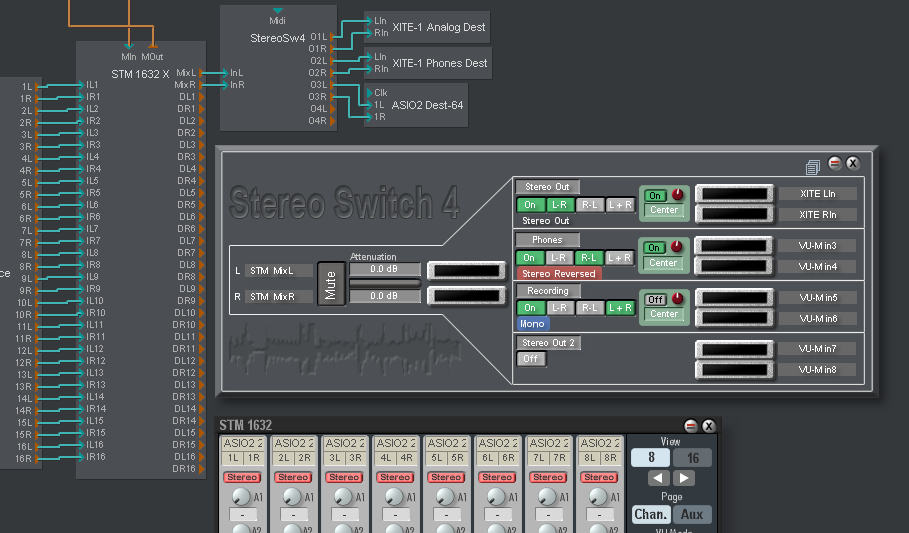
Task: Switch STM 1632 view to 16 channels
Action: [x=692, y=458]
